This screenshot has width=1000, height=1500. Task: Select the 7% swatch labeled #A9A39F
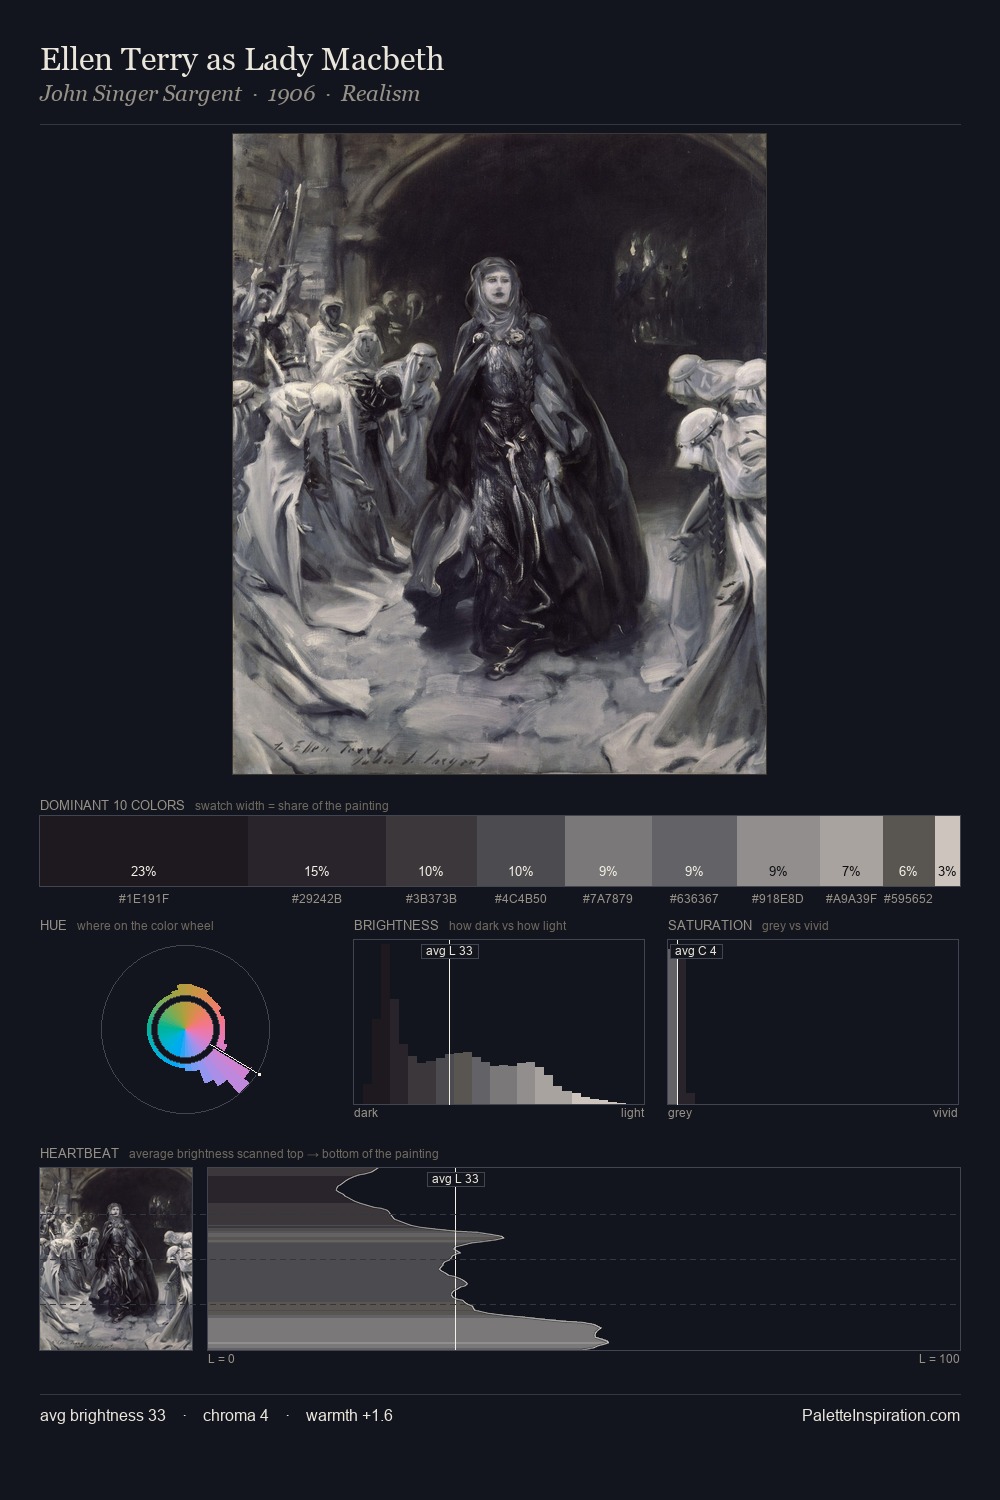[x=851, y=851]
